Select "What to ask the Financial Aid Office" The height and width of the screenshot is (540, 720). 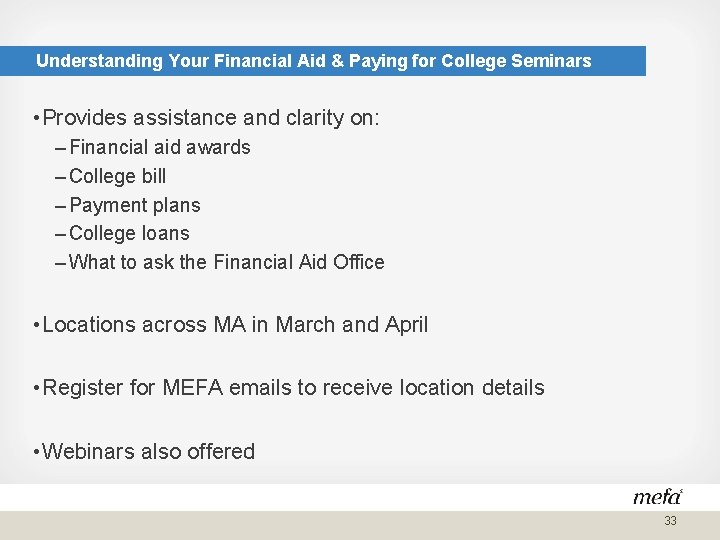pyautogui.click(x=227, y=262)
